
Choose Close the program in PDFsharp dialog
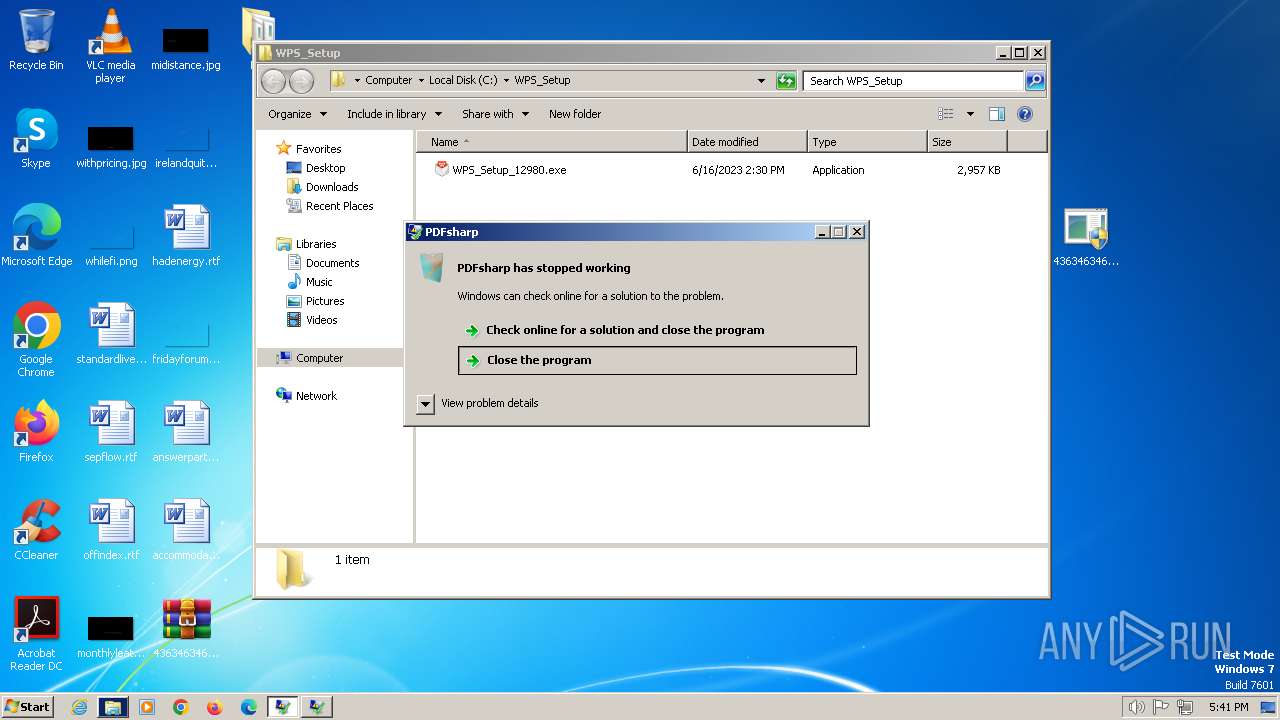coord(657,360)
